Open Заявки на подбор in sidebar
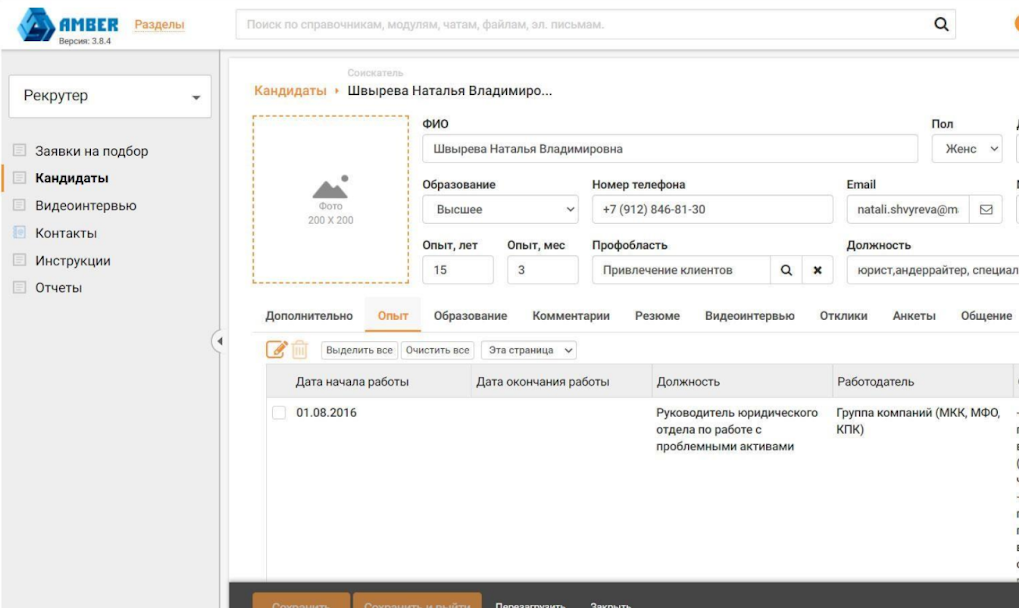1019x608 pixels. point(92,151)
